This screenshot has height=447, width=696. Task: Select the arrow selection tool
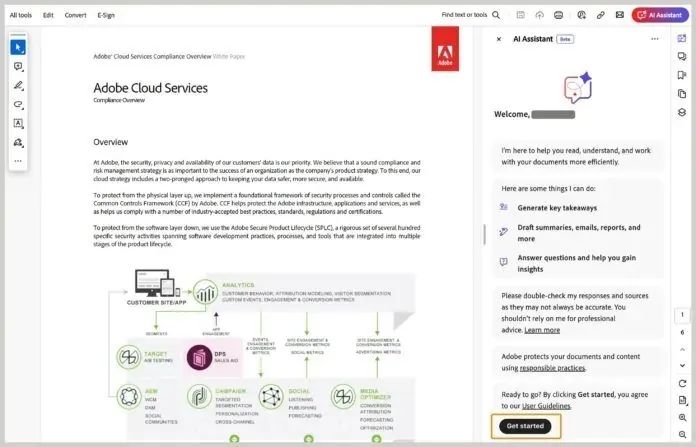point(18,48)
